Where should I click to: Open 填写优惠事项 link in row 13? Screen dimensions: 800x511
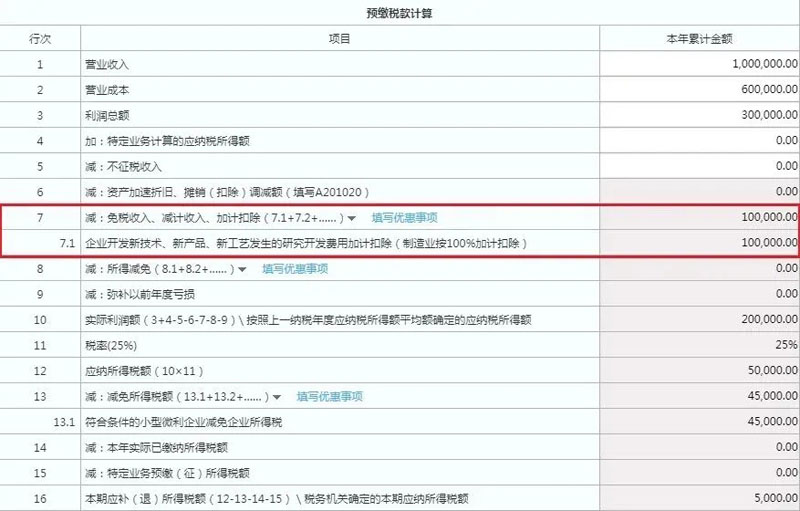tap(329, 397)
